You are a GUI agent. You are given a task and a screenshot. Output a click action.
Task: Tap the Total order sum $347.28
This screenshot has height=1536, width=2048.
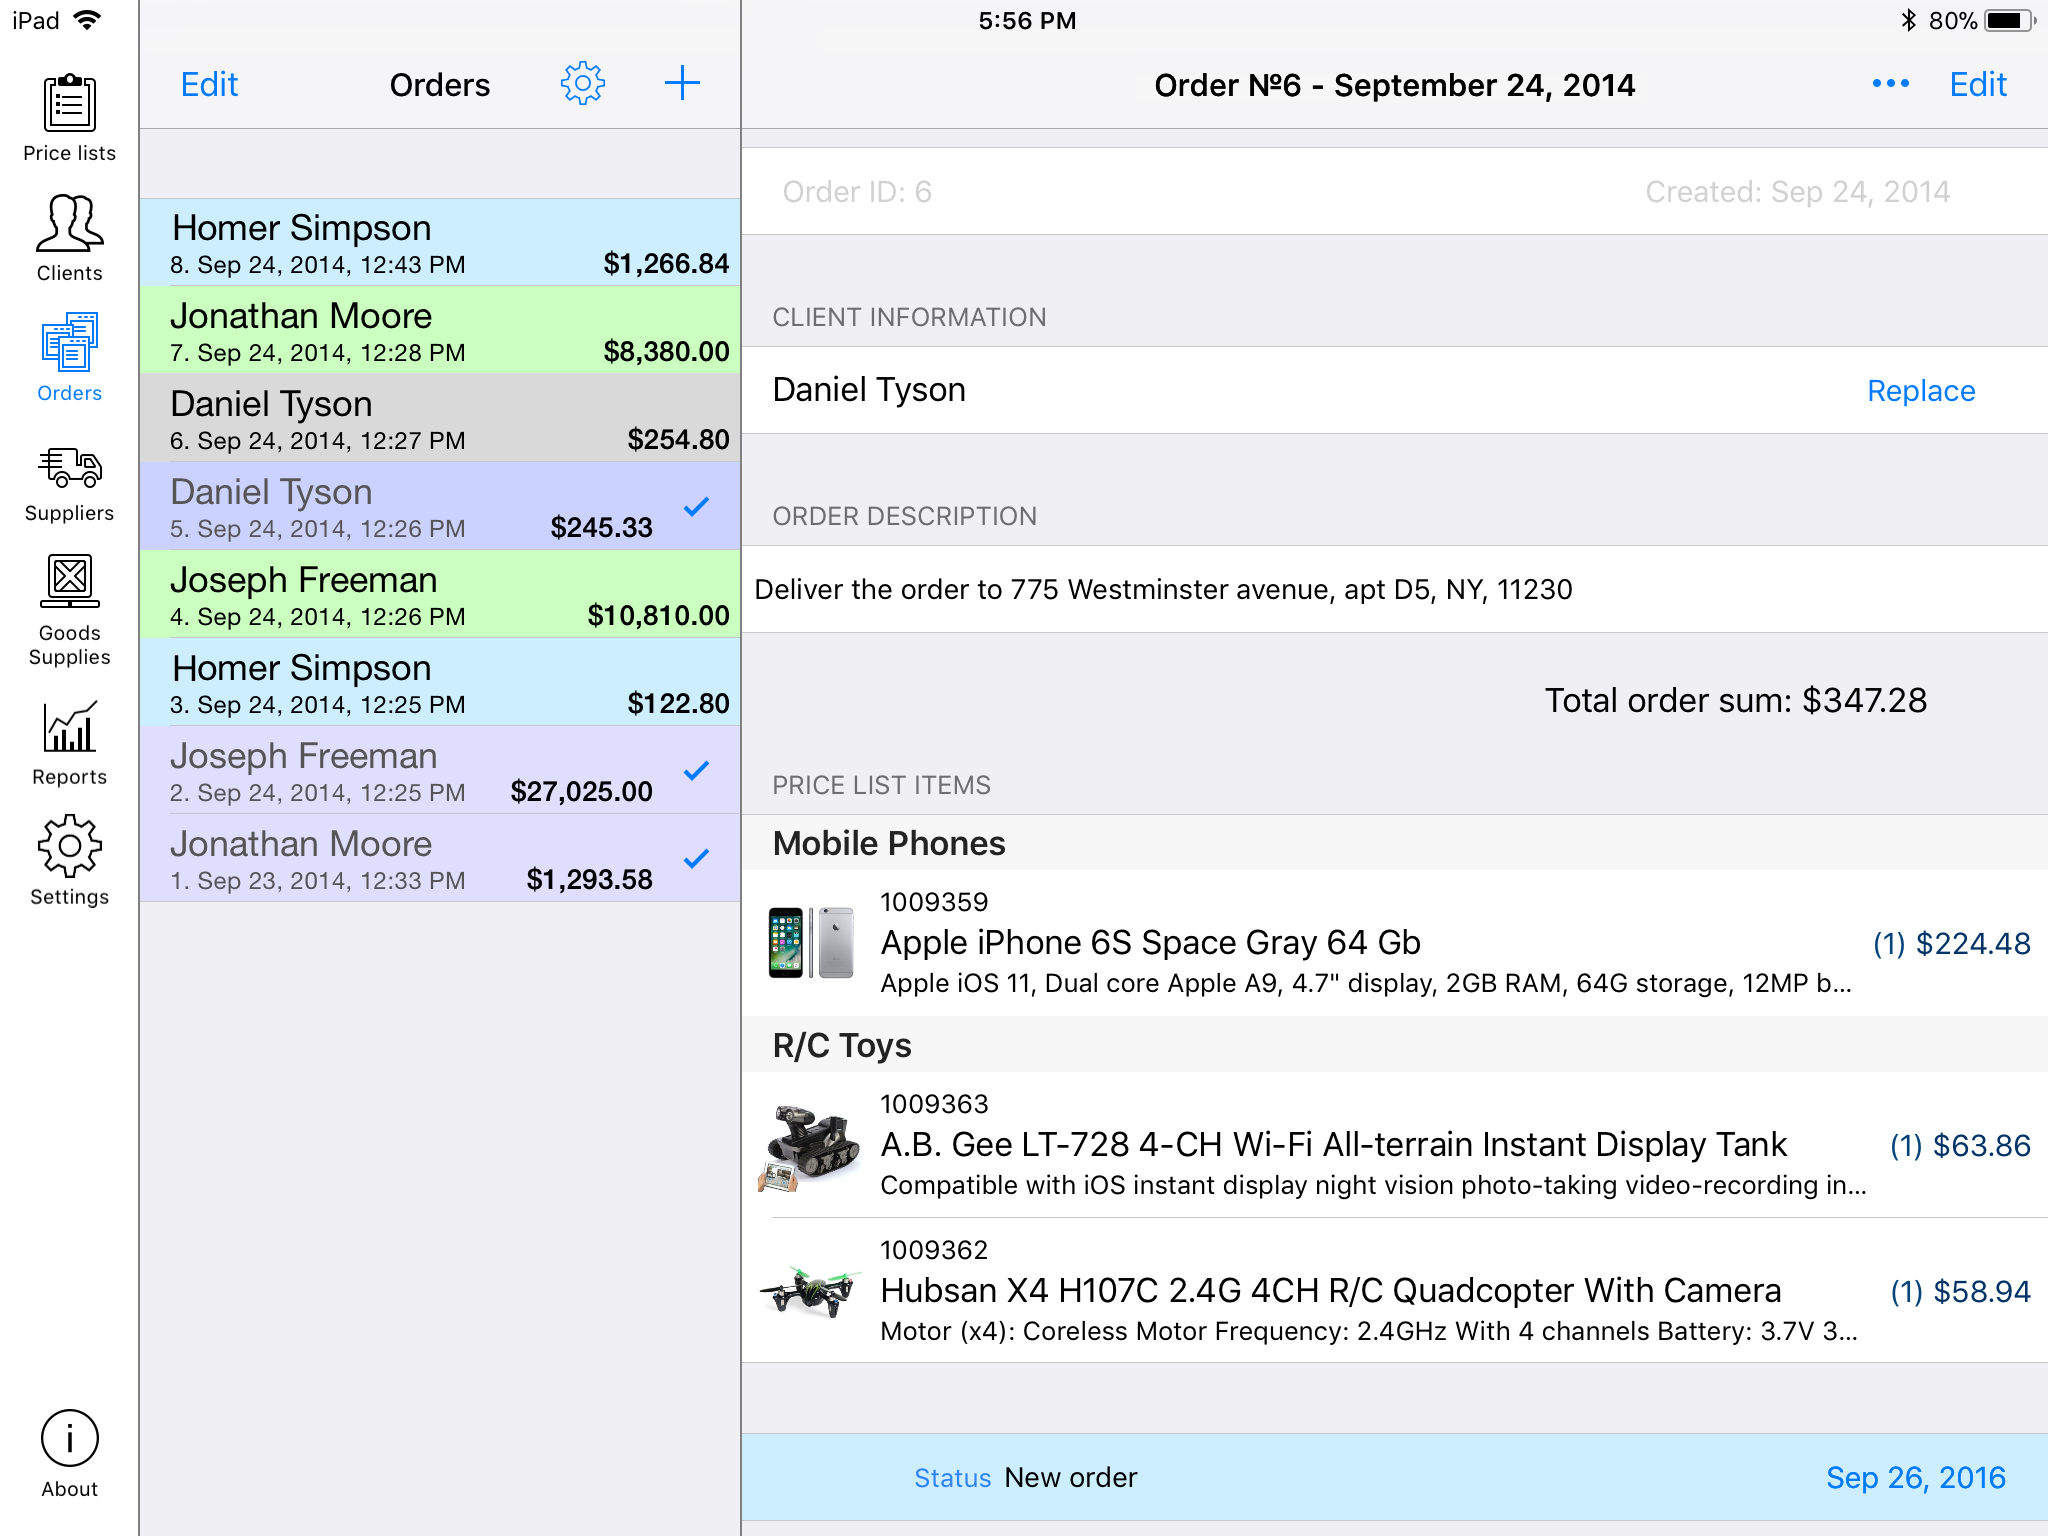[x=1735, y=700]
